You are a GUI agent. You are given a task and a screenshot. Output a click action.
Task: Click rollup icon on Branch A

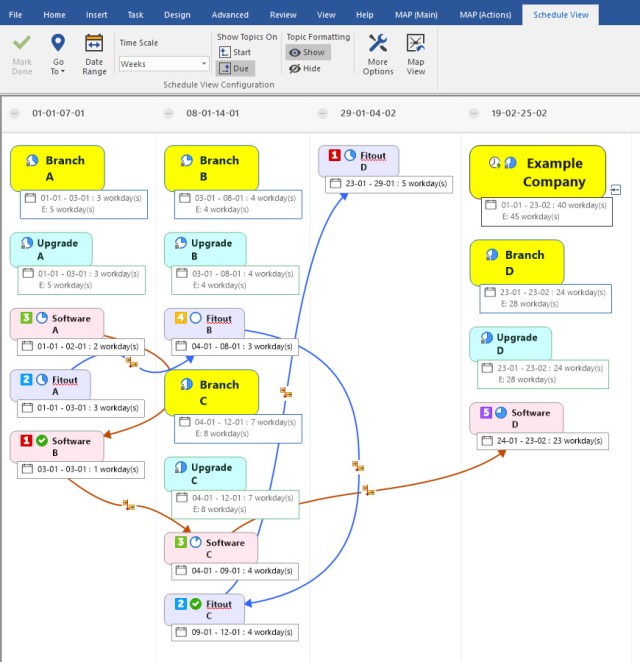tap(32, 160)
